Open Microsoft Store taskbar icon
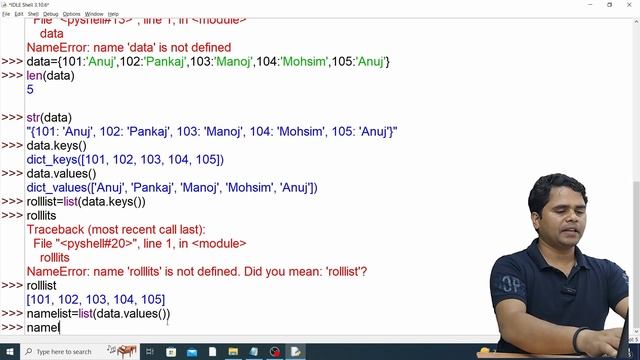This screenshot has height=360, width=640. click(x=171, y=351)
